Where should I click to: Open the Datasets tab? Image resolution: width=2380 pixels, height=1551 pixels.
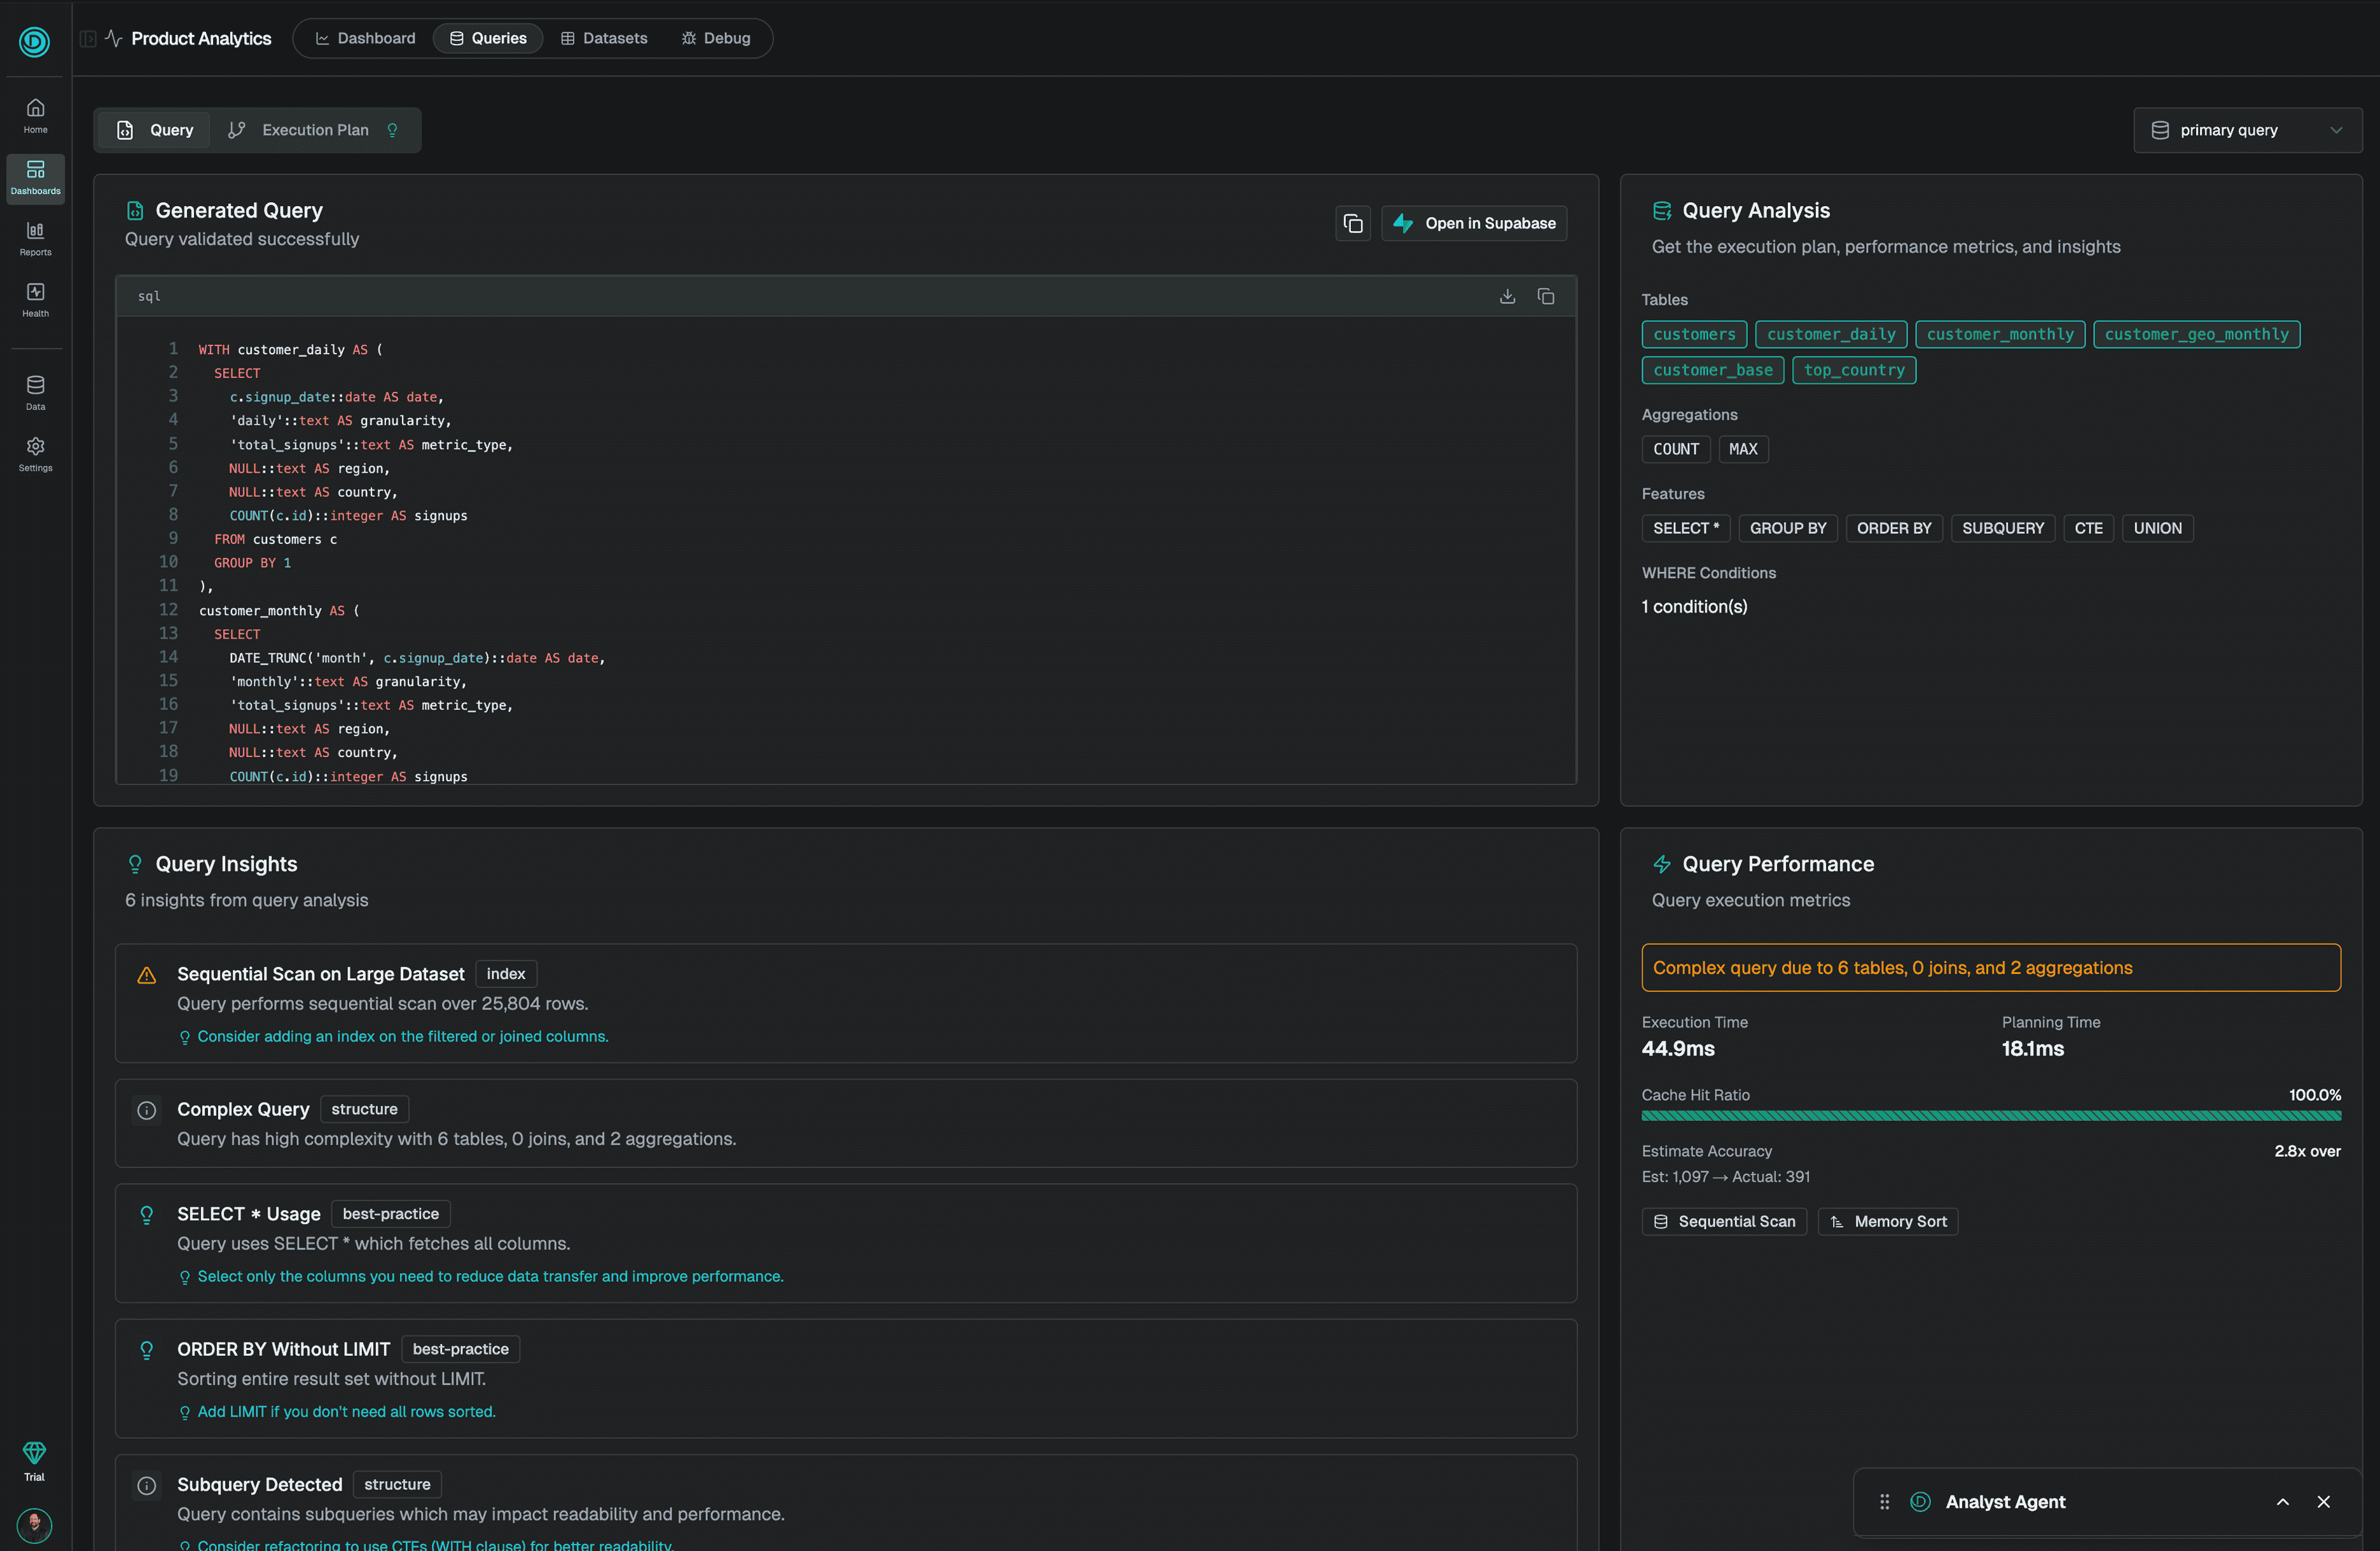coord(604,38)
